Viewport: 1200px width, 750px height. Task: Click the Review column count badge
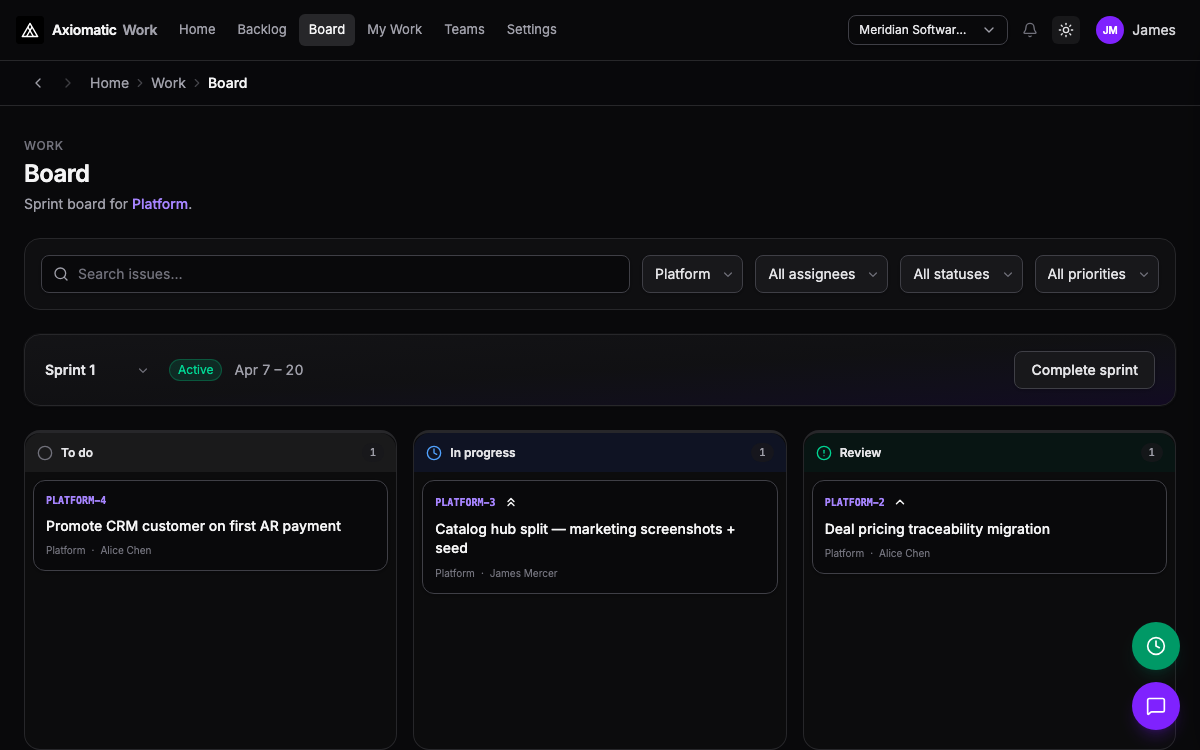pyautogui.click(x=1151, y=453)
